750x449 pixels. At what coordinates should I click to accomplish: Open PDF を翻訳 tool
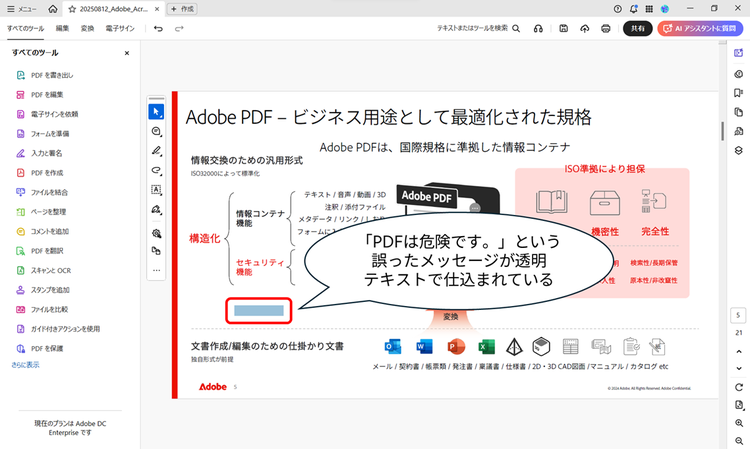tap(40, 251)
